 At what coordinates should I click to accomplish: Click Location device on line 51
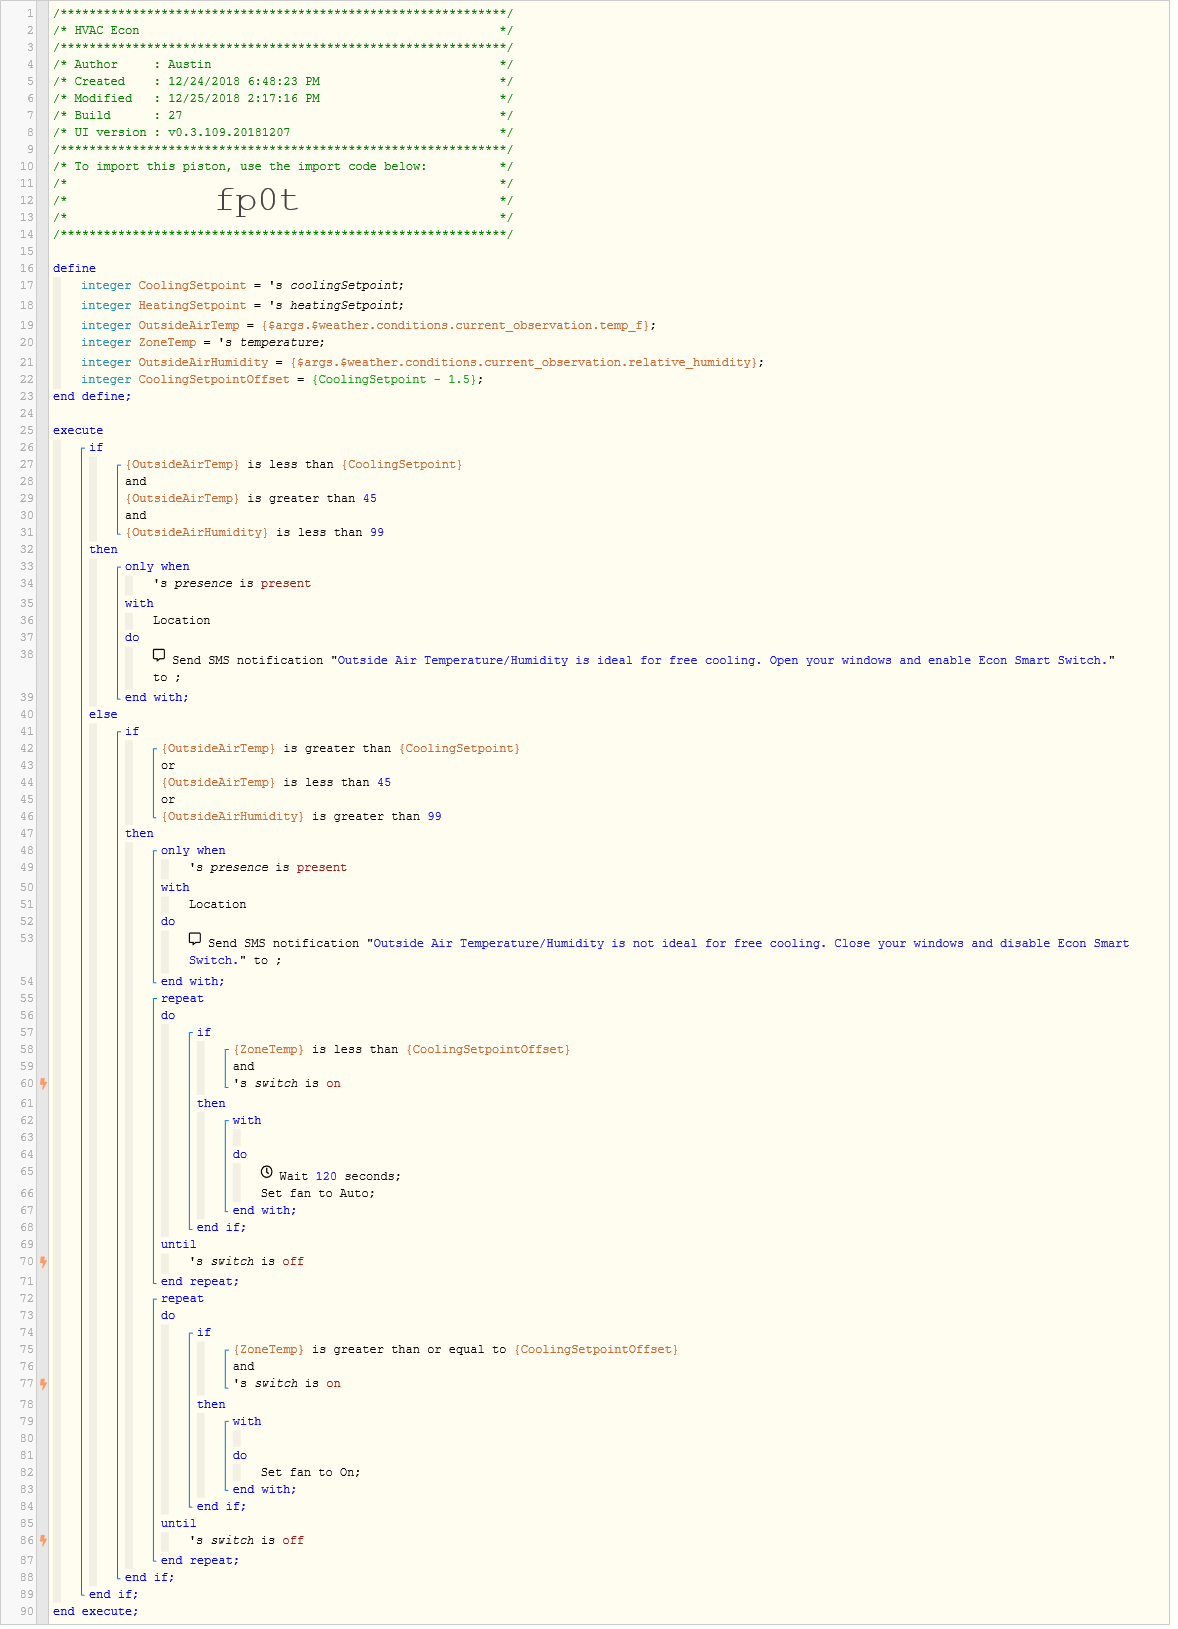tap(218, 904)
